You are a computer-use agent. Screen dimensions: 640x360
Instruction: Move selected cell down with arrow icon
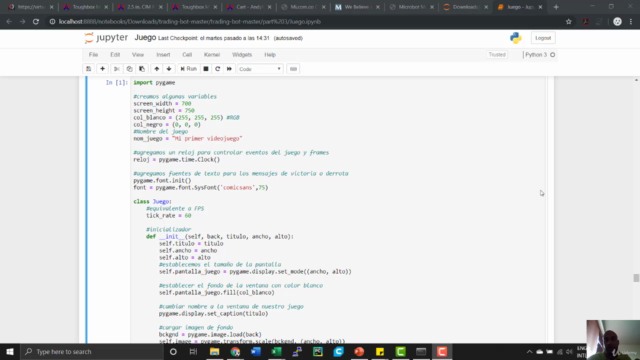[x=169, y=69]
